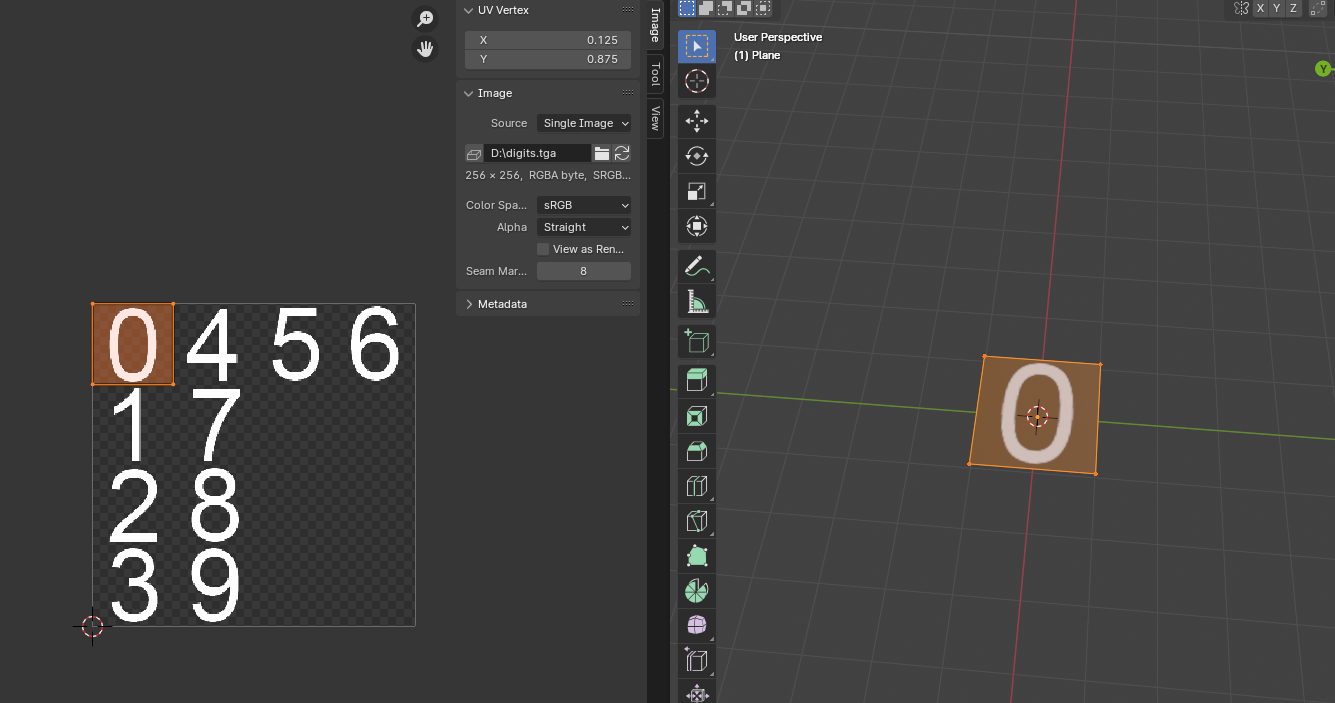Activate the Rotate tool

pyautogui.click(x=697, y=157)
